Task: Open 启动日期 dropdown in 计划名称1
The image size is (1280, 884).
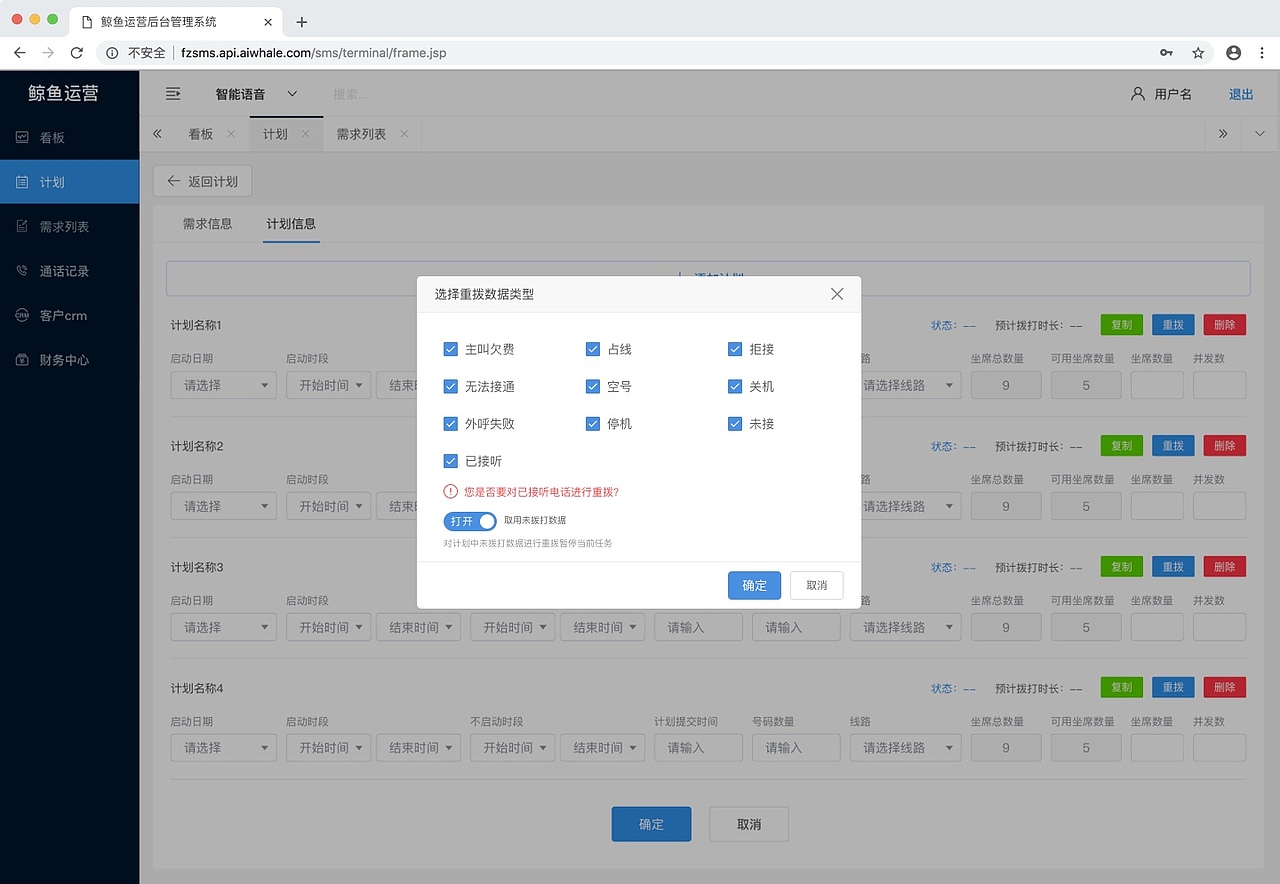Action: [223, 385]
